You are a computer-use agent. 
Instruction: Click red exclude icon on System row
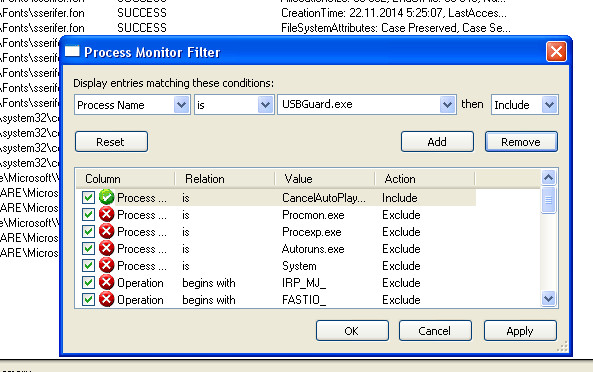pyautogui.click(x=107, y=265)
